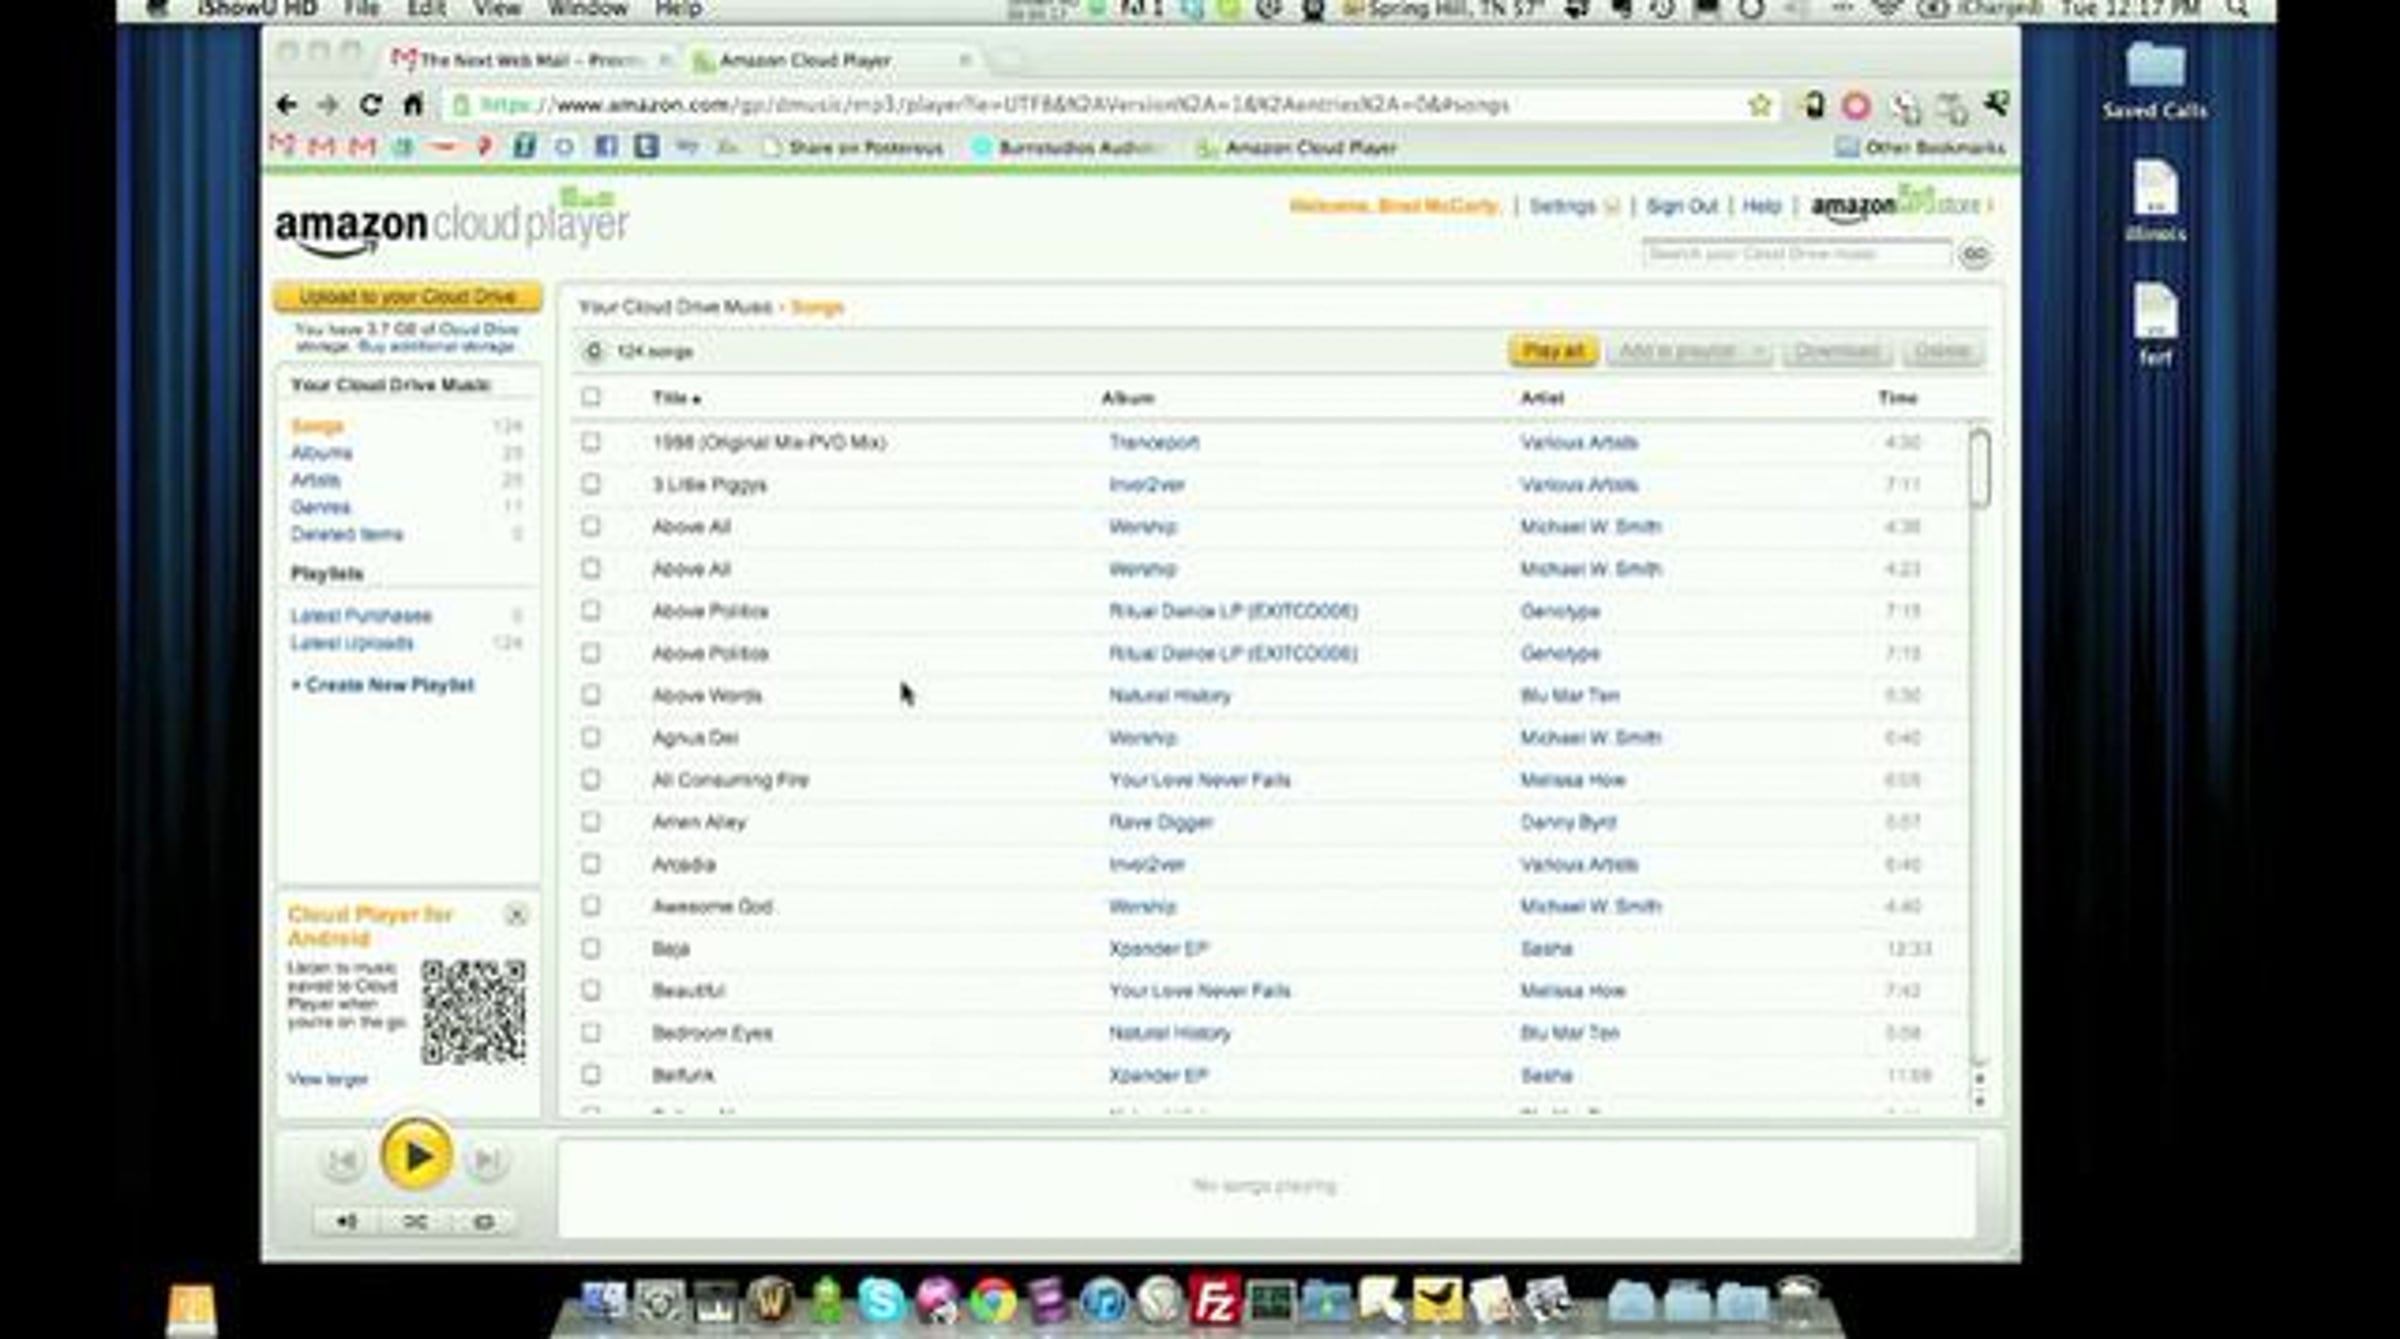The image size is (2400, 1339).
Task: Click the browser Forward arrow
Action: 328,104
